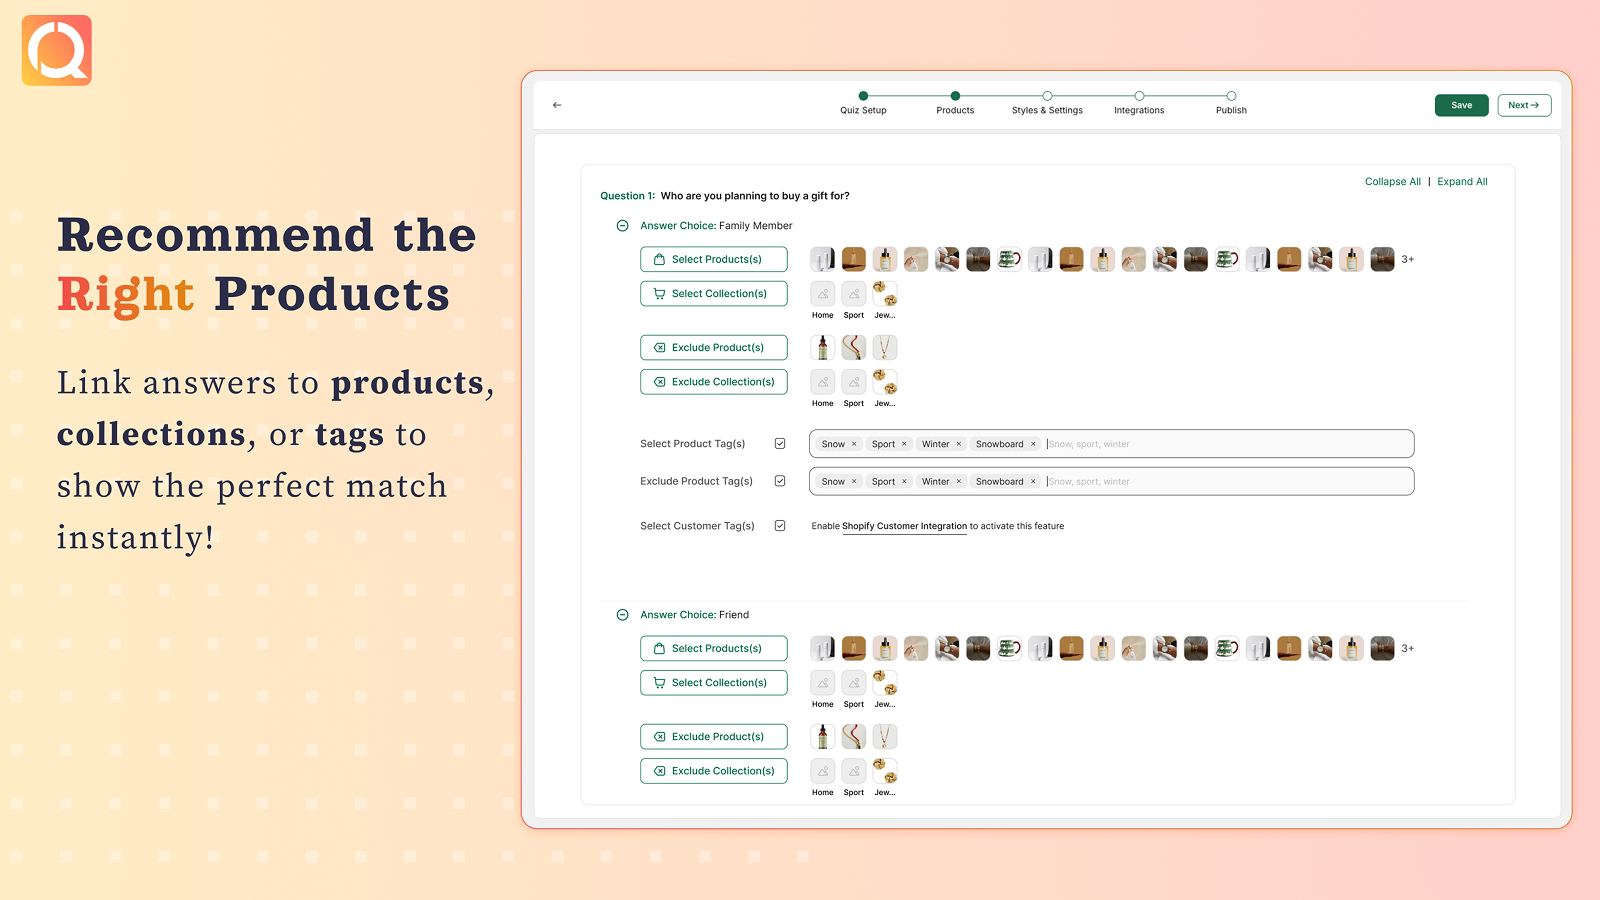This screenshot has width=1600, height=900.
Task: Click the 3+ more indicator for Family Member products
Action: [1407, 259]
